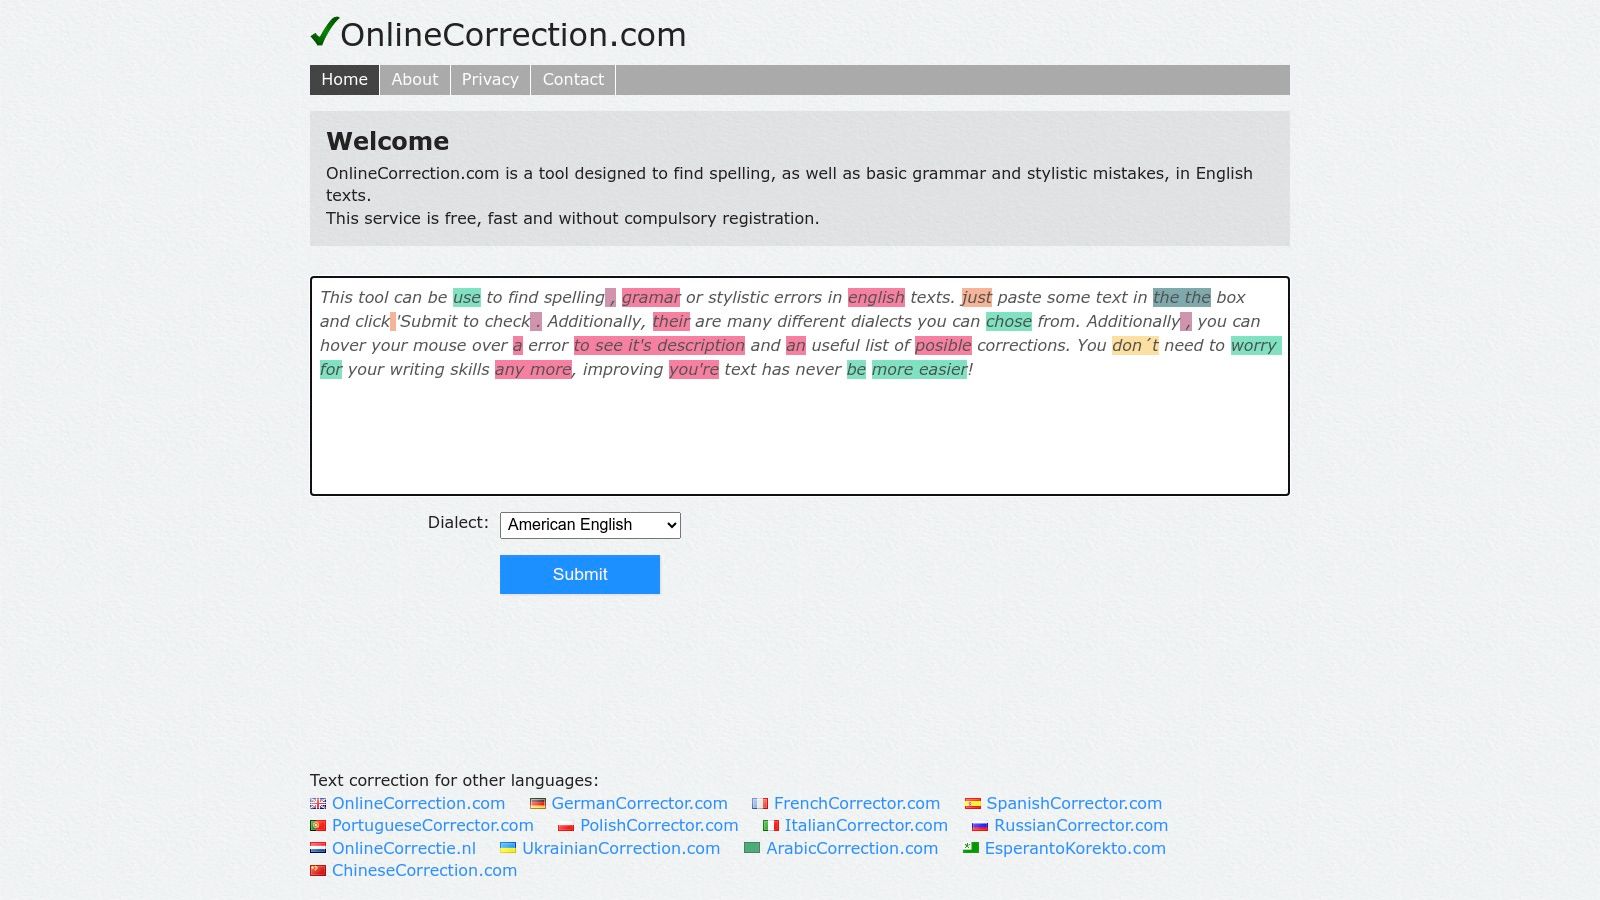
Task: Click the highlighted word "posible"
Action: (943, 345)
